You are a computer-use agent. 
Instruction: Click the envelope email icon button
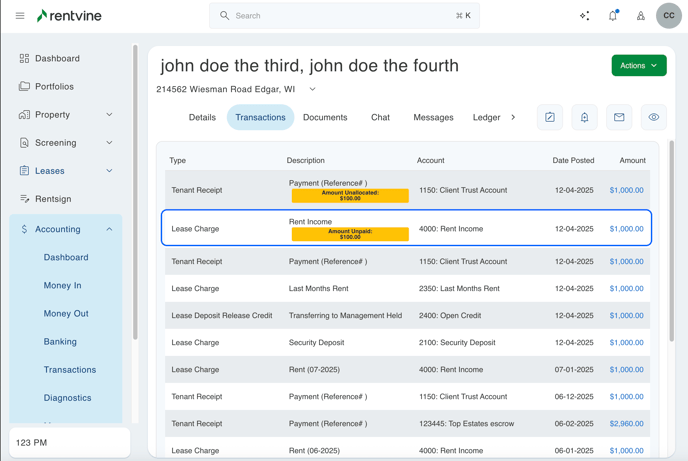[619, 117]
